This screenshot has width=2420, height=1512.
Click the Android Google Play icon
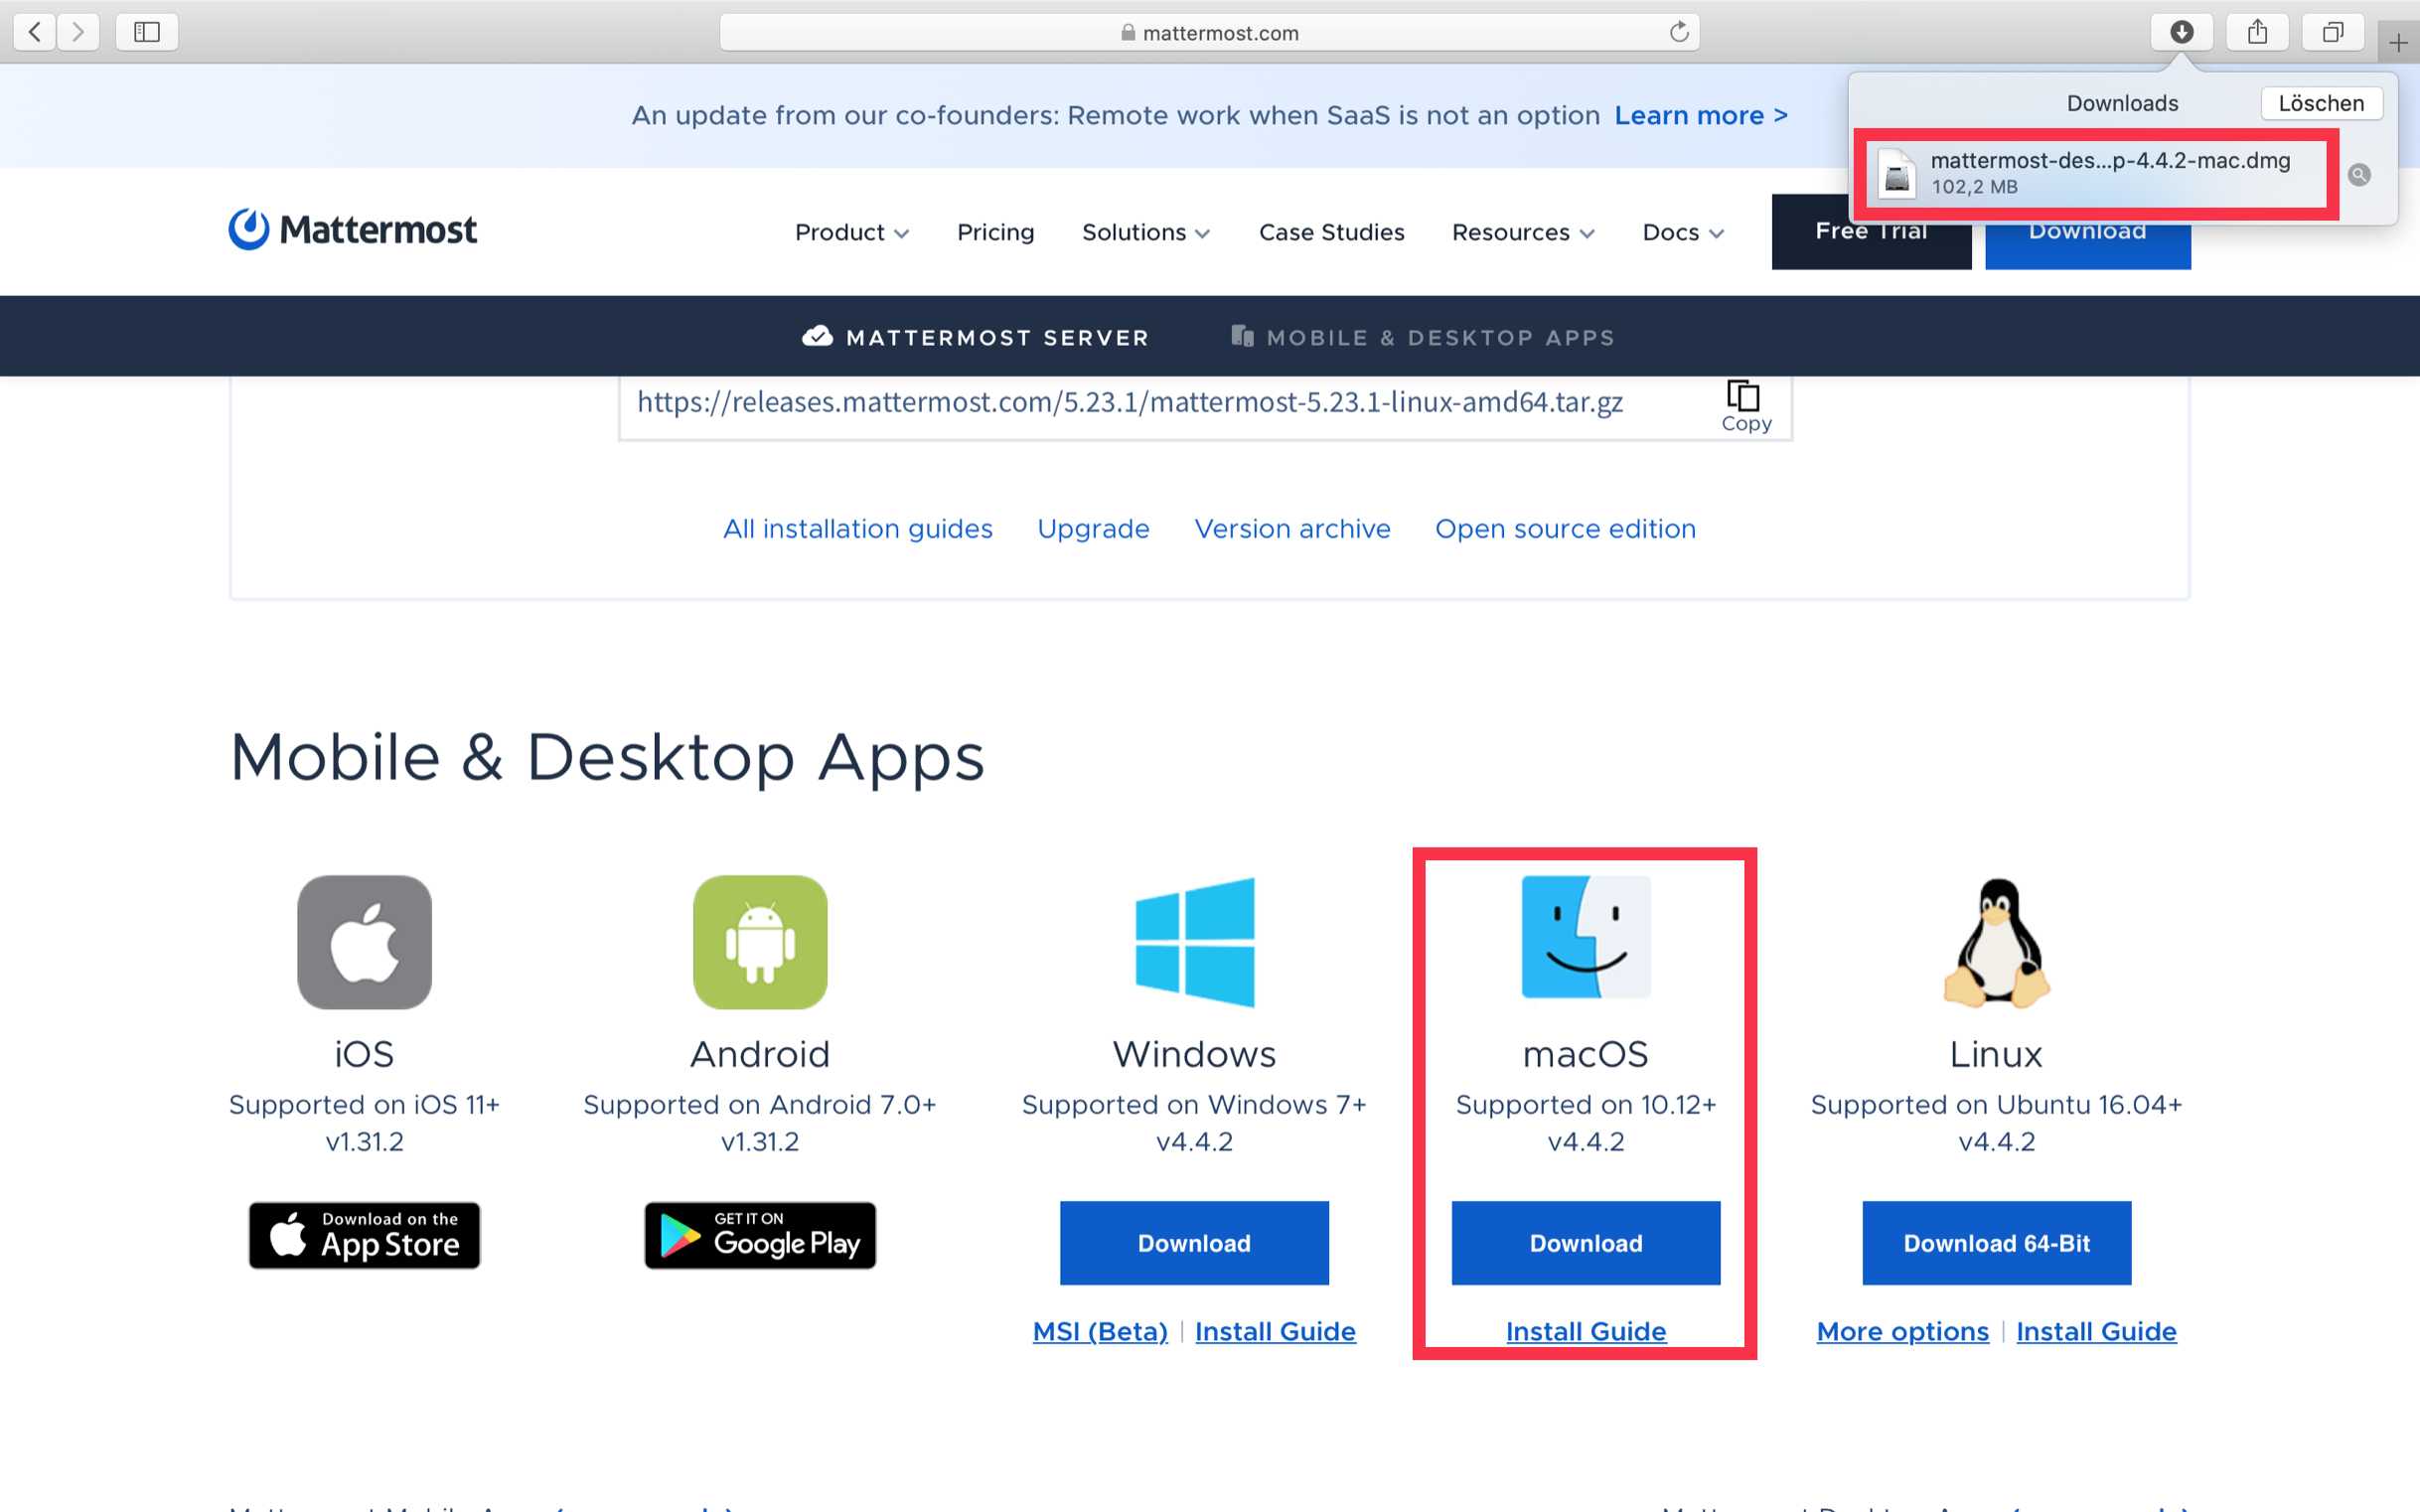tap(761, 1239)
